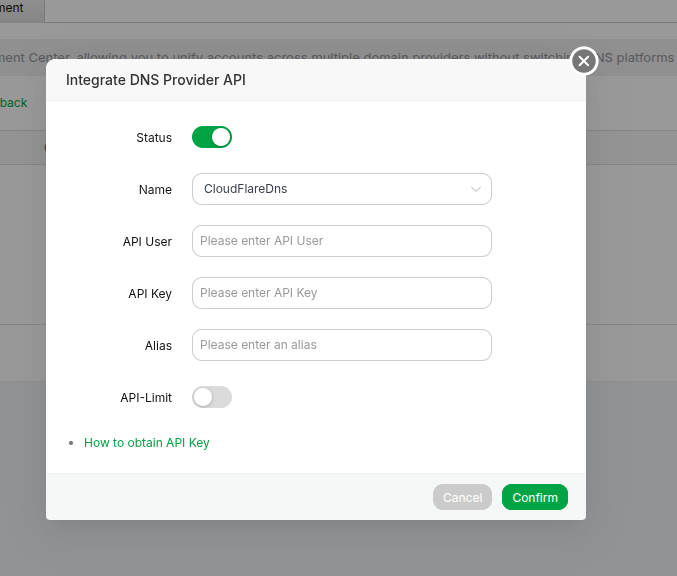Click into the API Key field
677x576 pixels.
click(x=341, y=293)
